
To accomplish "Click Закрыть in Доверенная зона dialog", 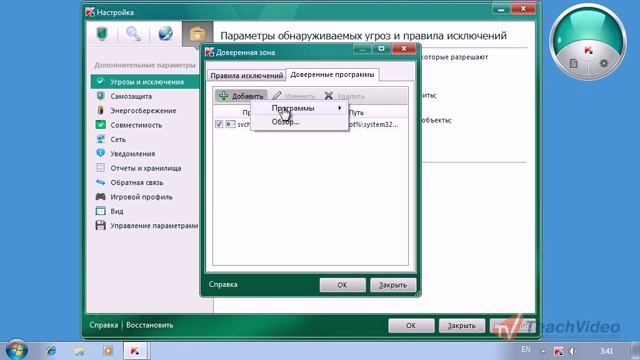I will (x=393, y=285).
